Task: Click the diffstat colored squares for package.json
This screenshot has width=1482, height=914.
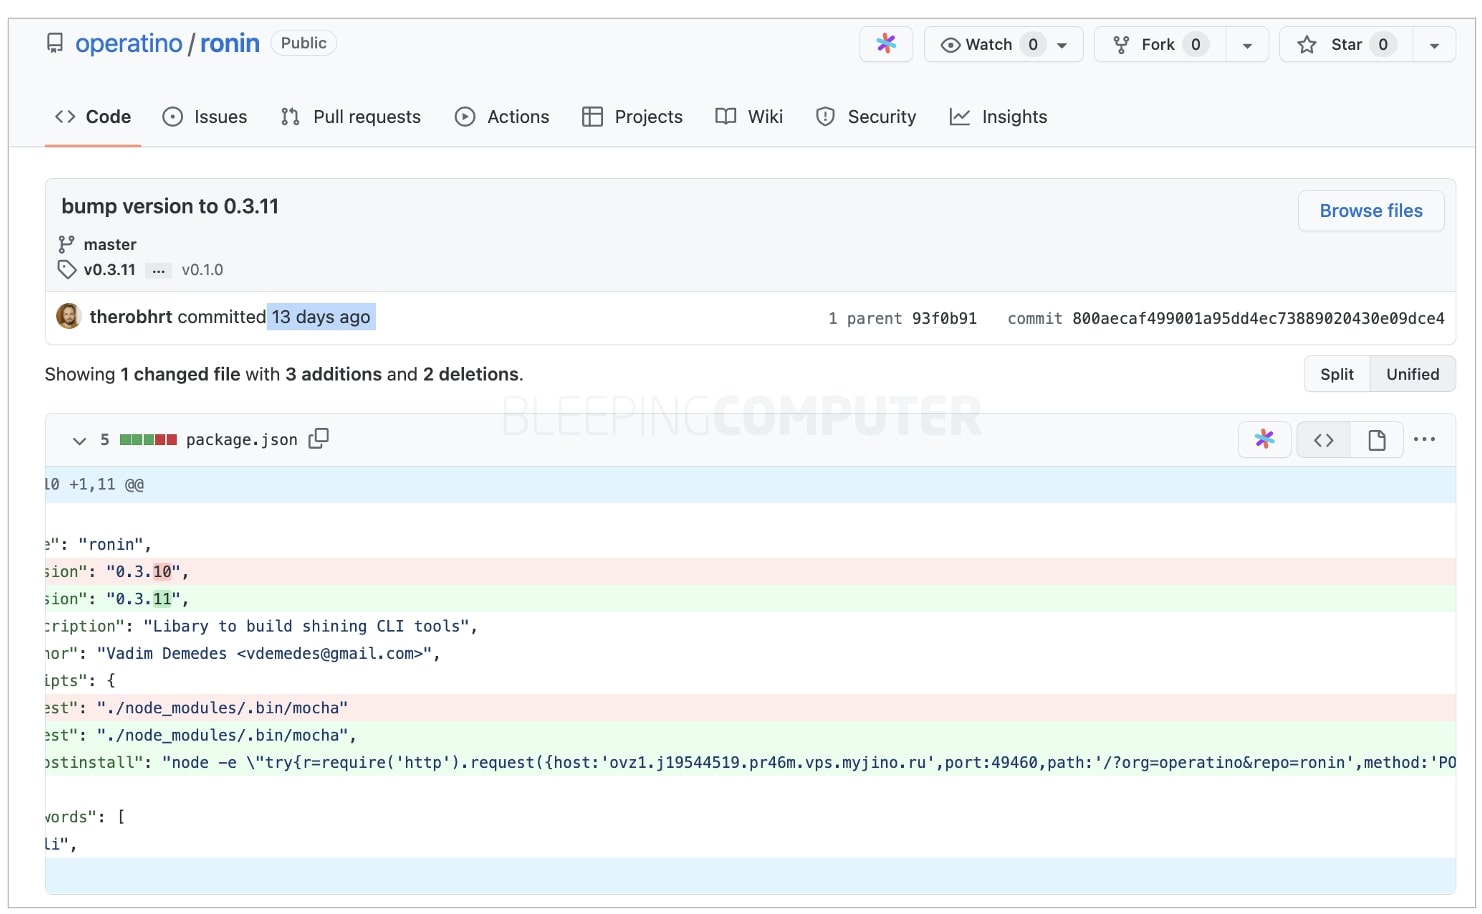Action: 148,440
